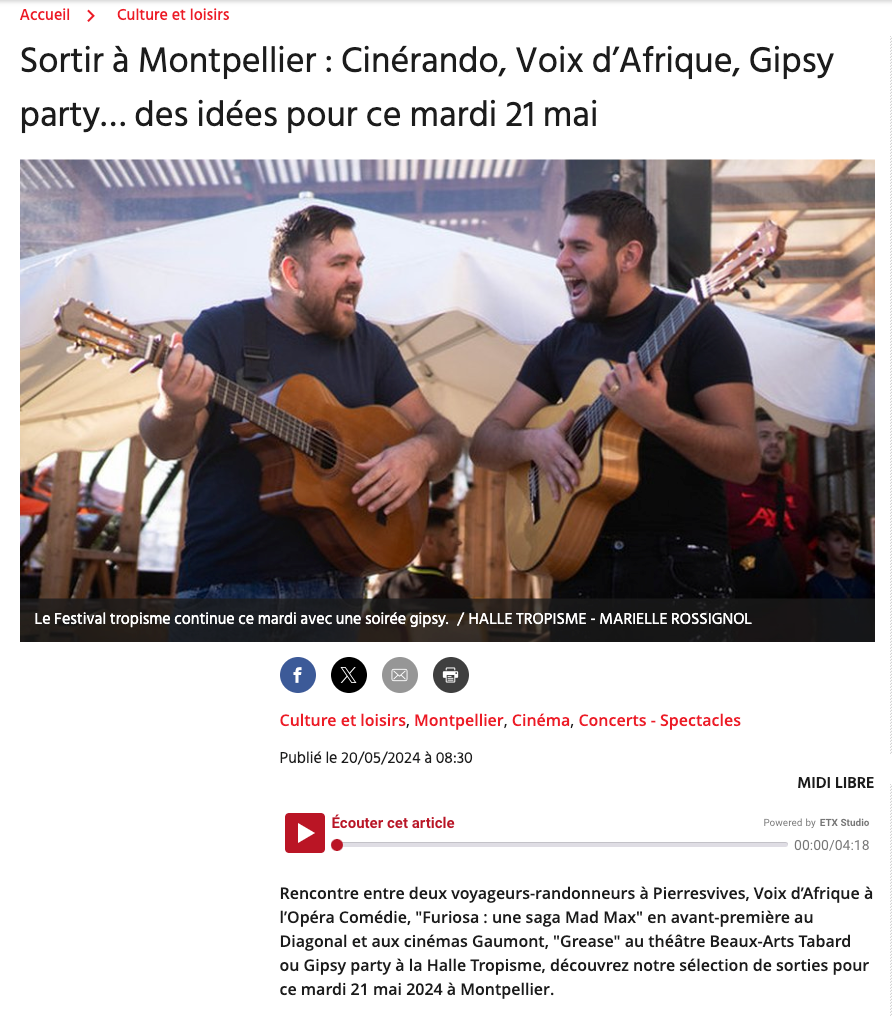This screenshot has height=1016, width=892.
Task: Click the photo caption about Festival tropisme
Action: [393, 619]
